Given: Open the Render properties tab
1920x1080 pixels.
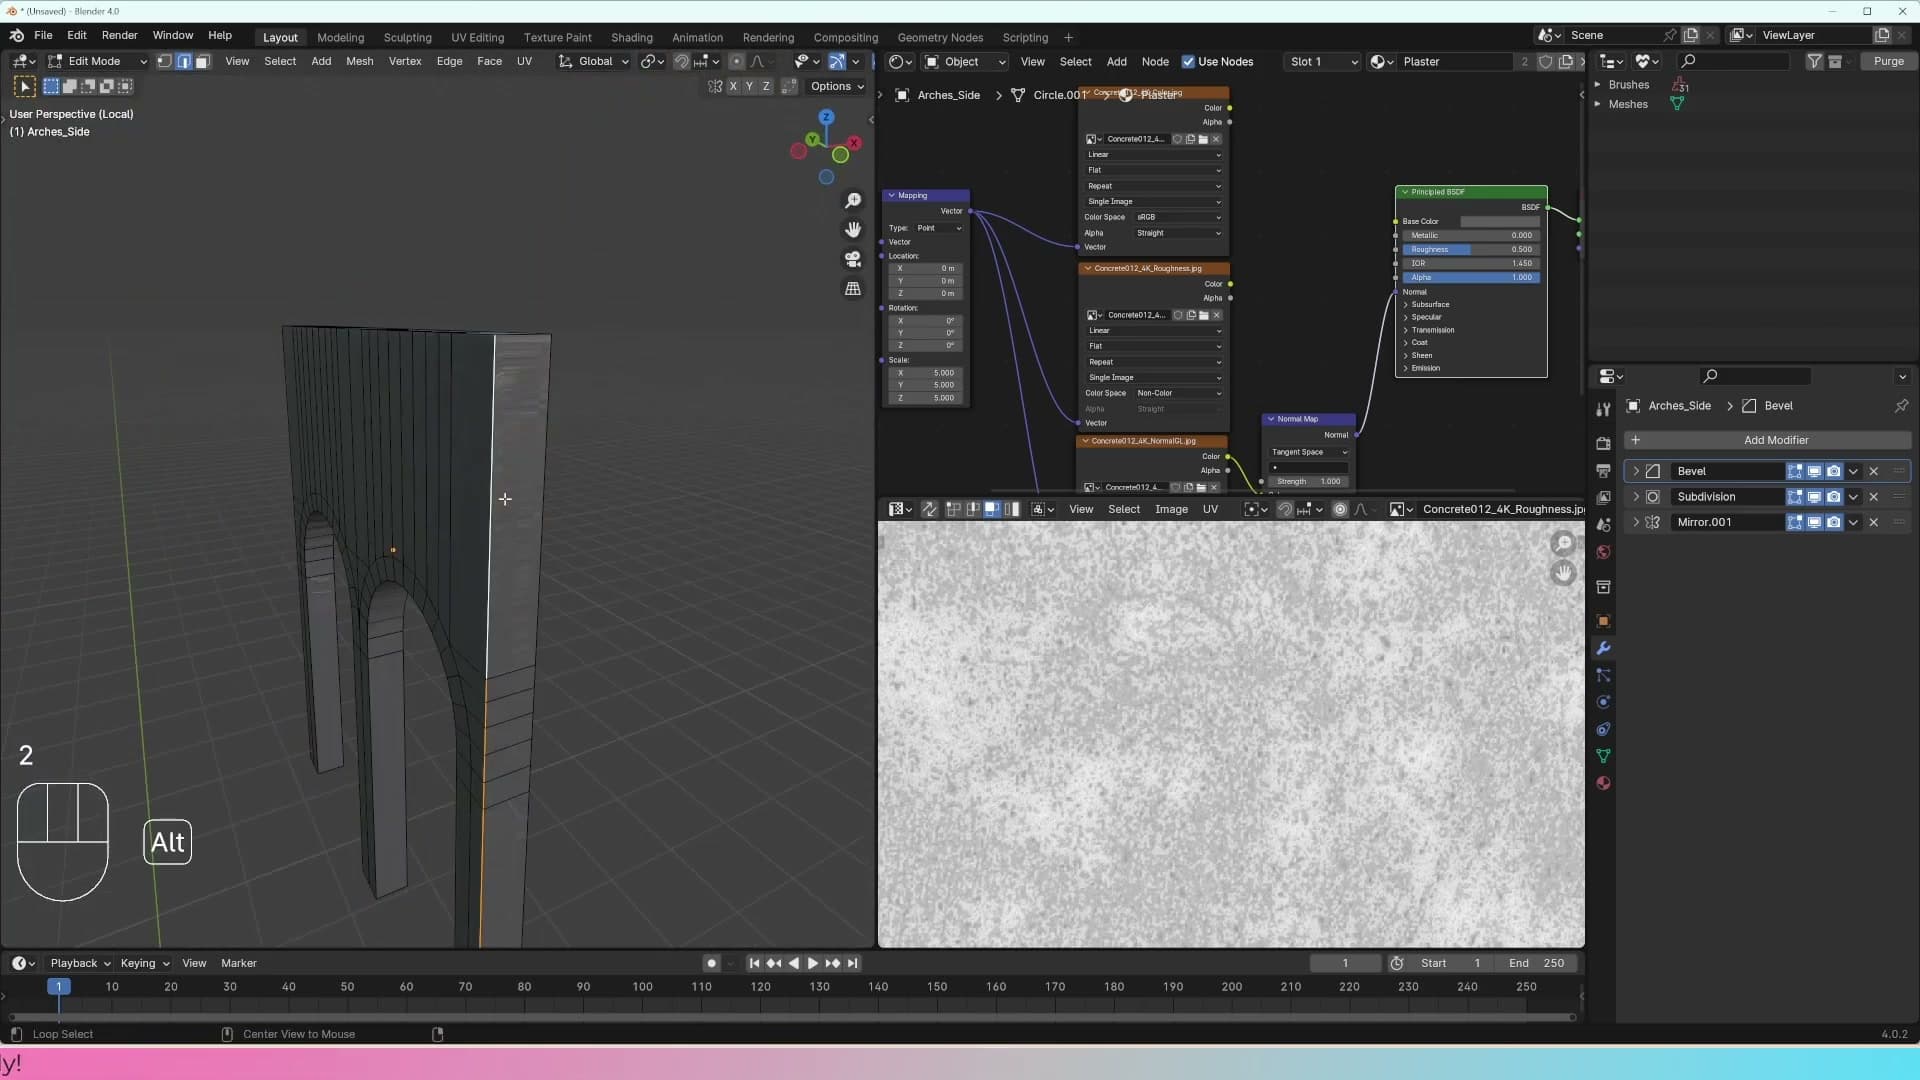Looking at the screenshot, I should [1603, 443].
